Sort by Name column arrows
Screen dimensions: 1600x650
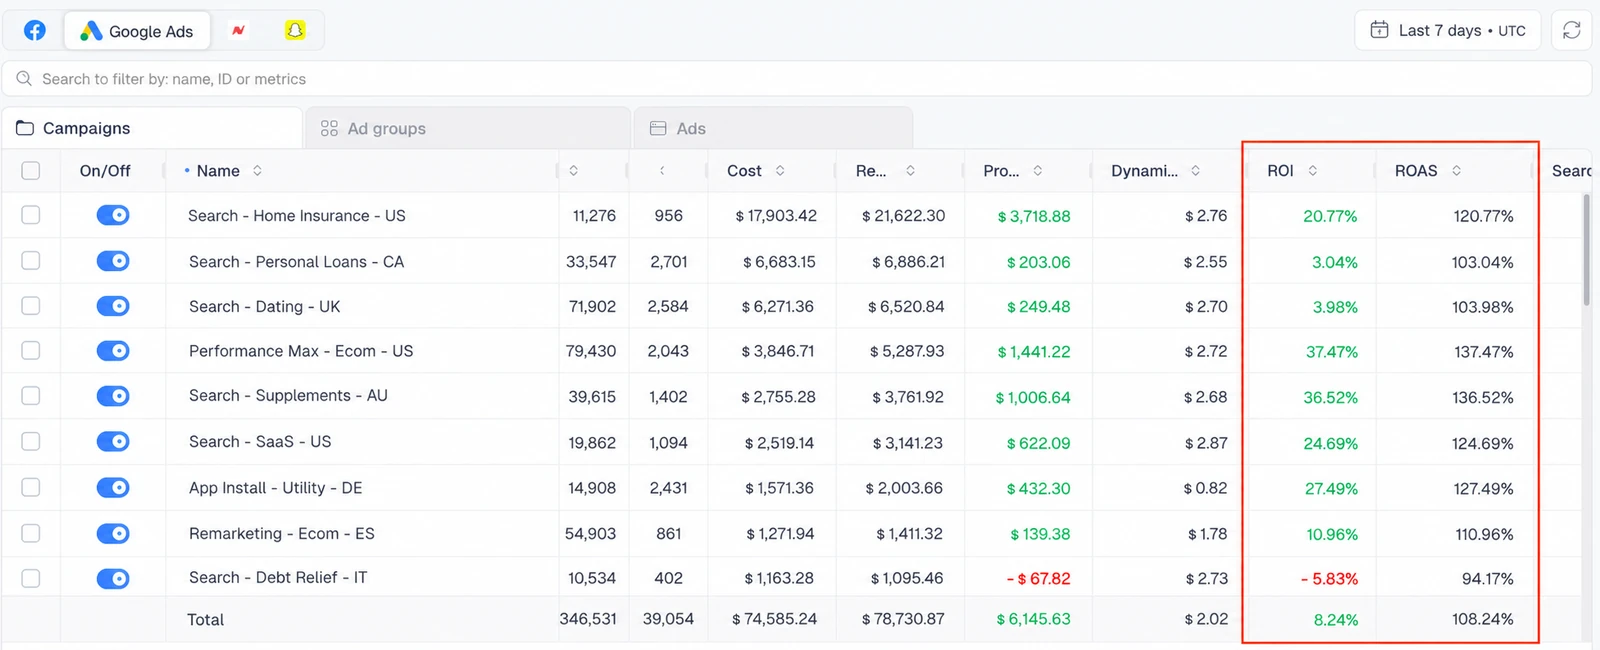257,171
